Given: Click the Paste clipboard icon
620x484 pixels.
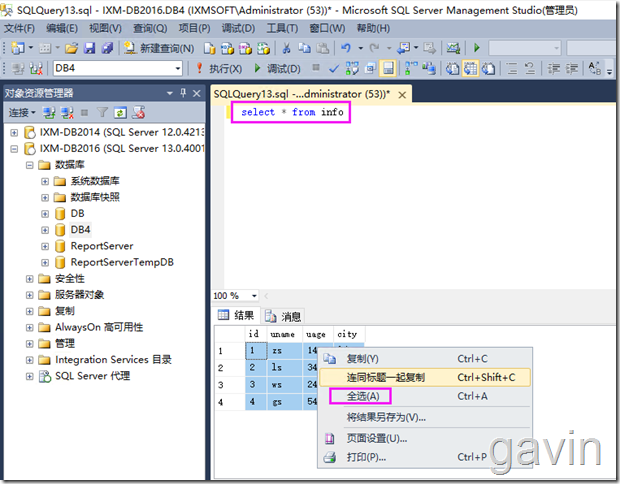Looking at the screenshot, I should 323,48.
